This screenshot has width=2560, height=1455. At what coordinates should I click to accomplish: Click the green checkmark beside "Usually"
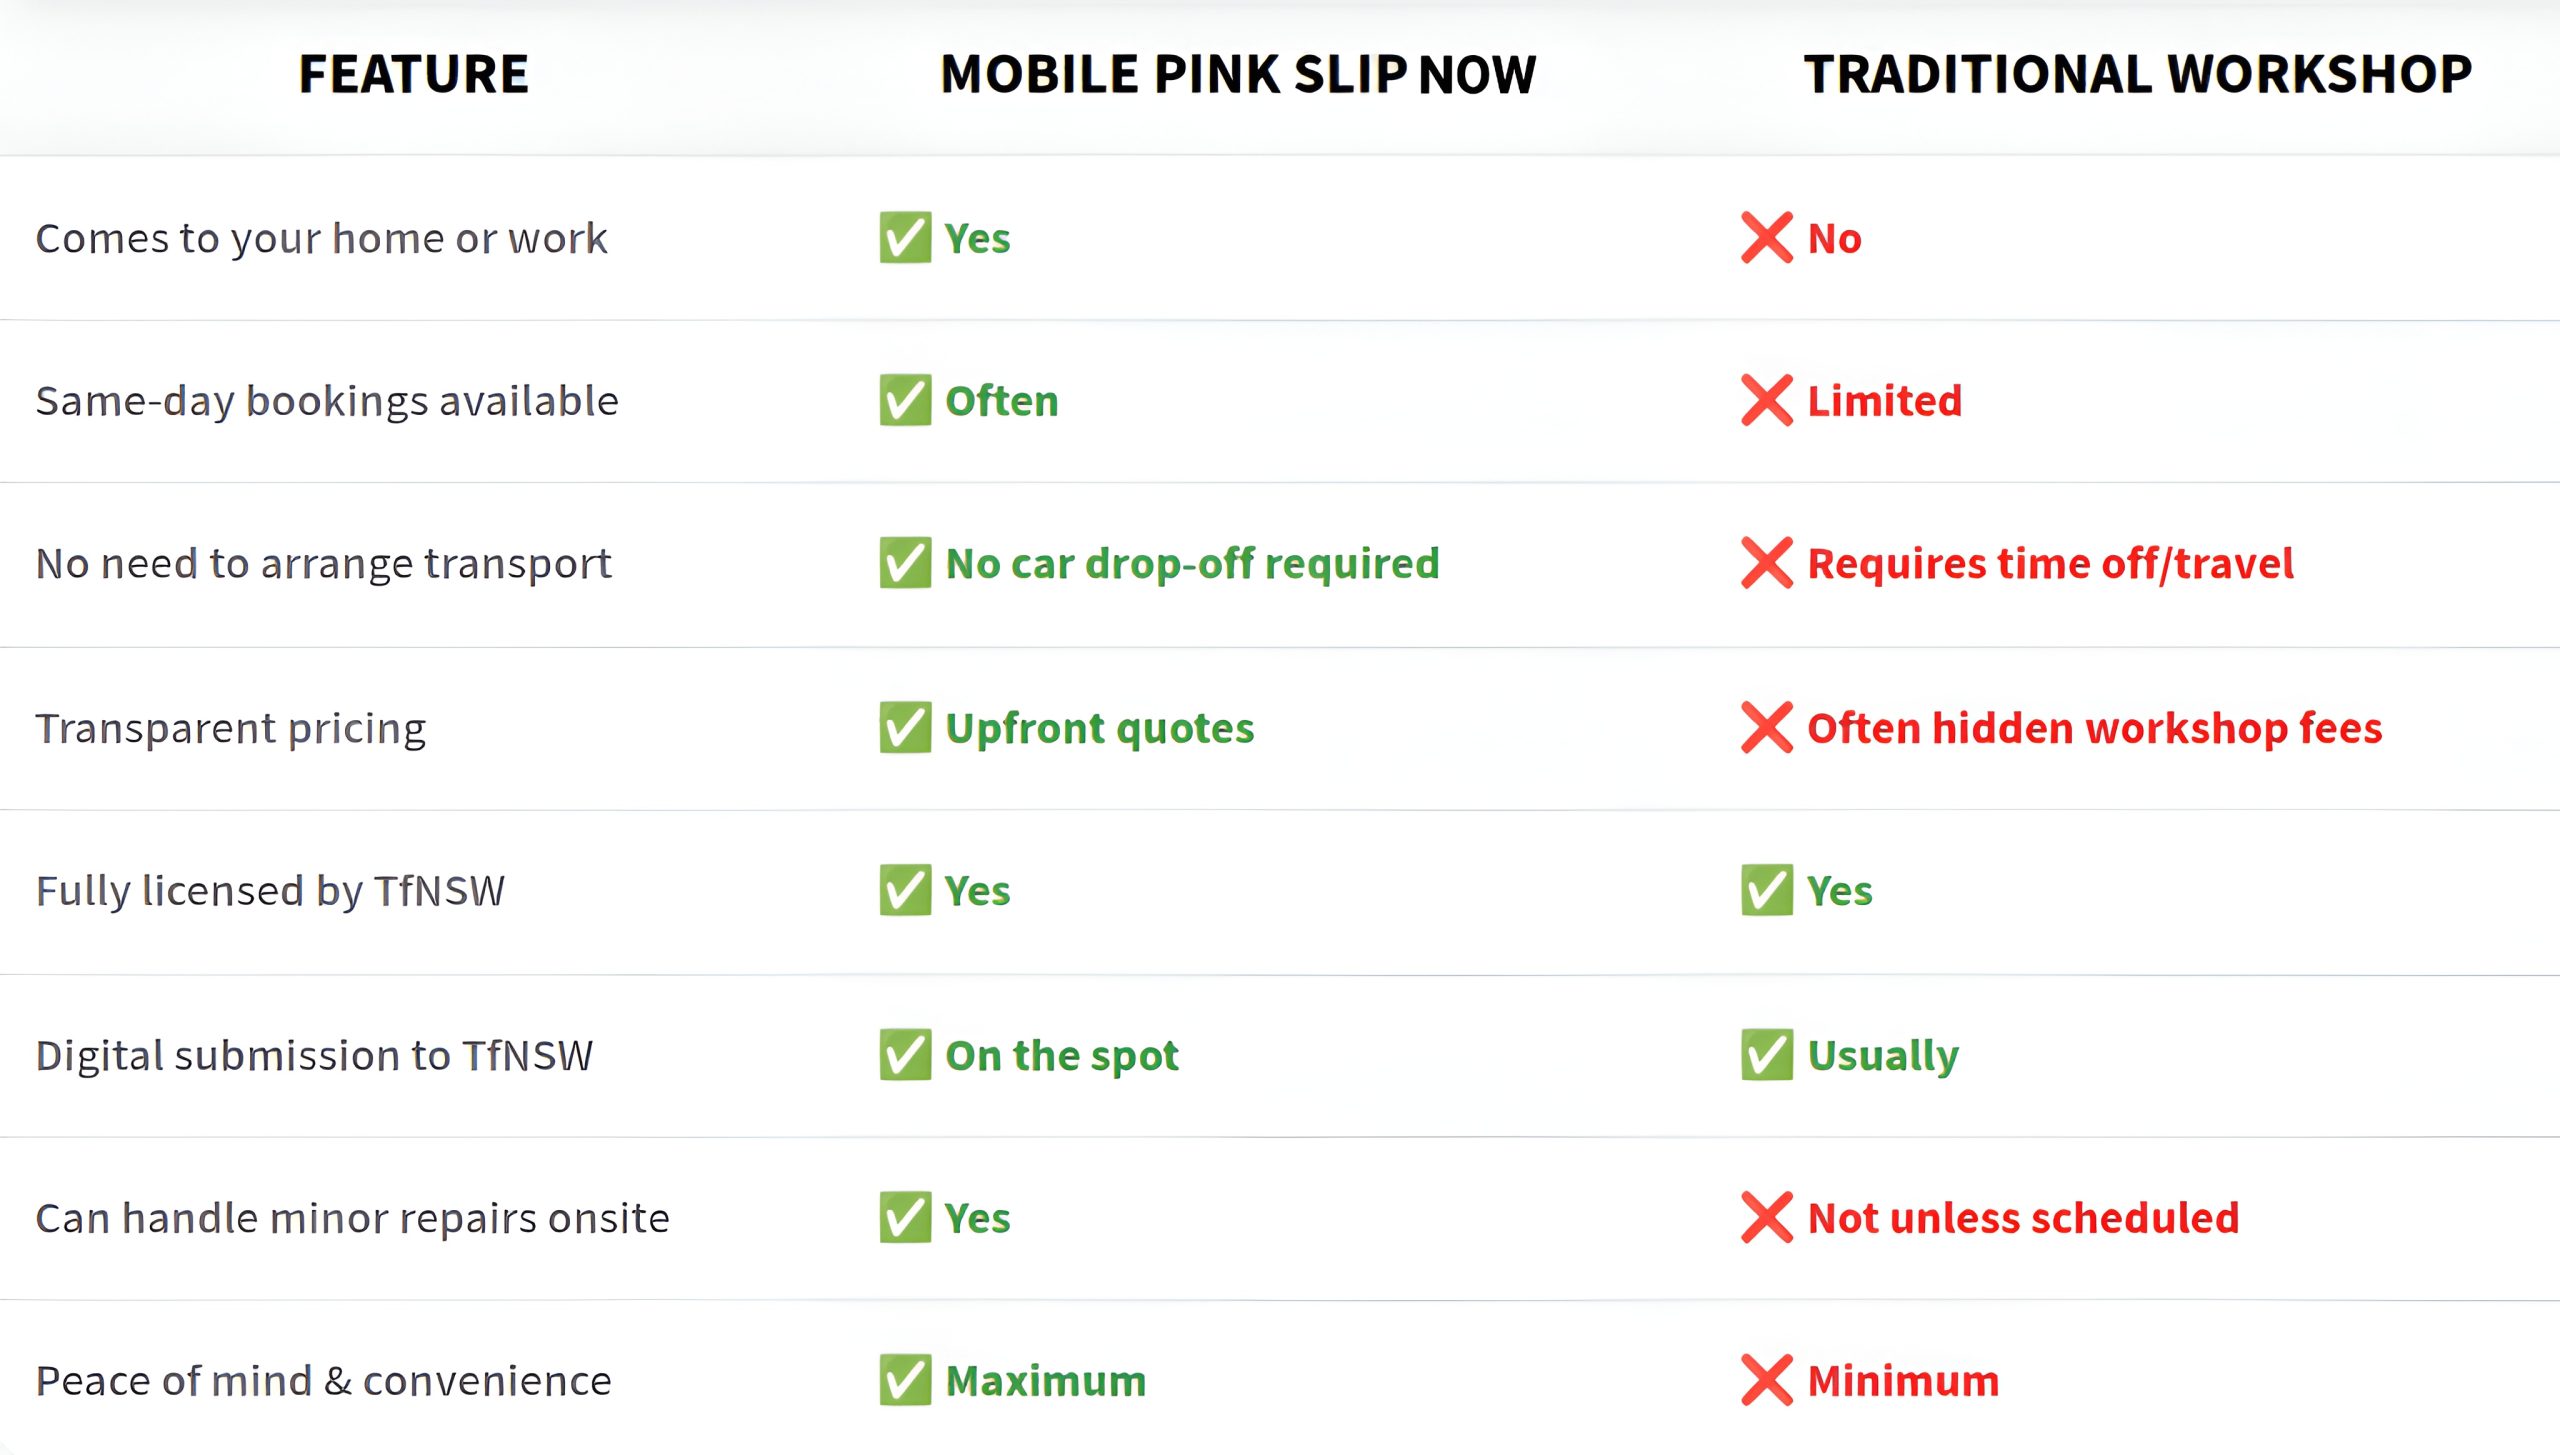1766,1055
